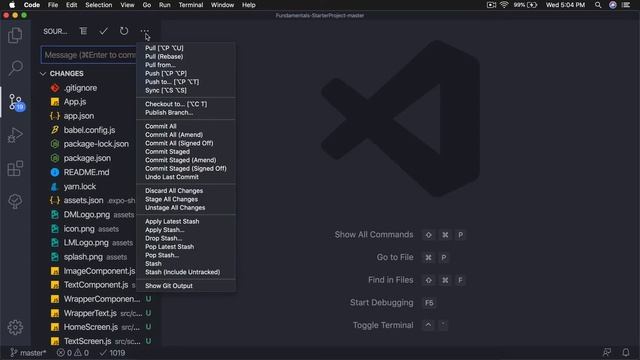Open the View menu

click(x=127, y=5)
